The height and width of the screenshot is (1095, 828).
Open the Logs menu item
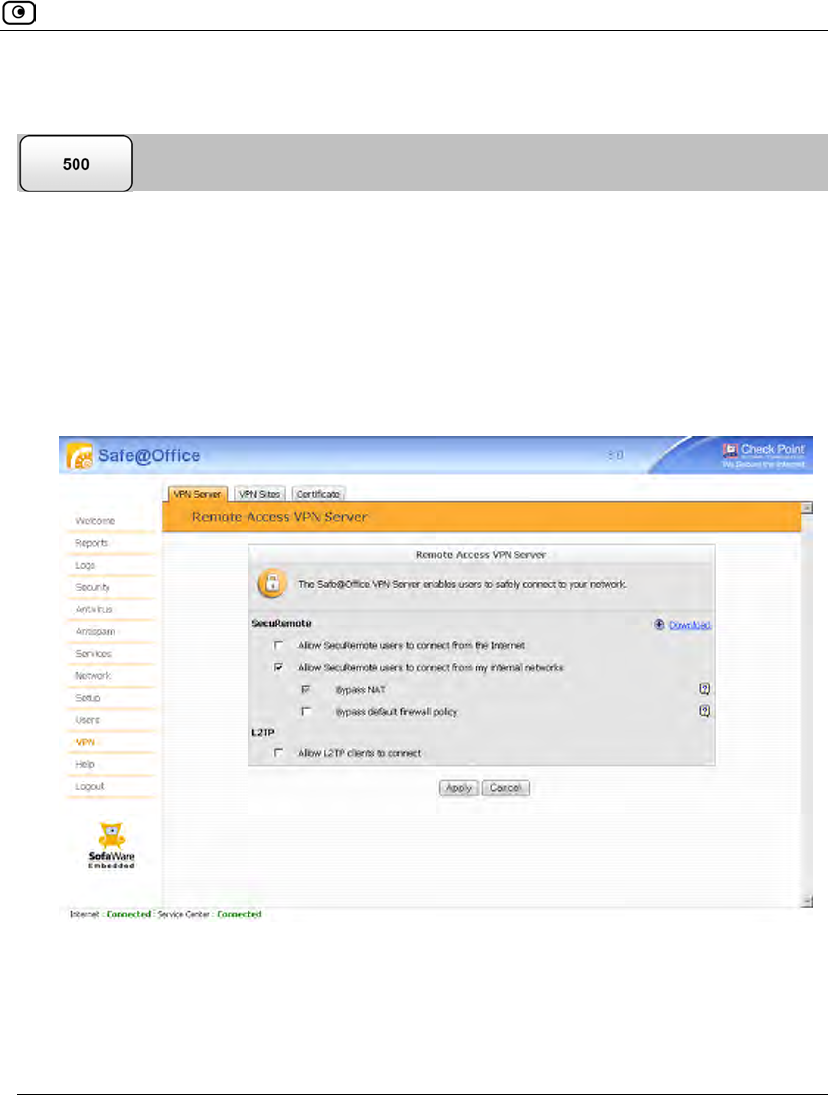point(85,565)
